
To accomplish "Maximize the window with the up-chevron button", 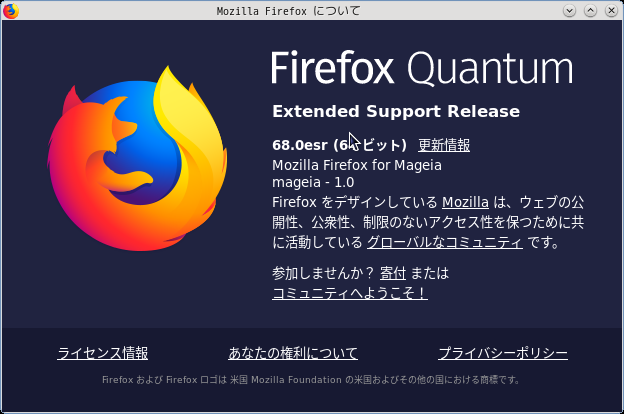I will [x=590, y=10].
